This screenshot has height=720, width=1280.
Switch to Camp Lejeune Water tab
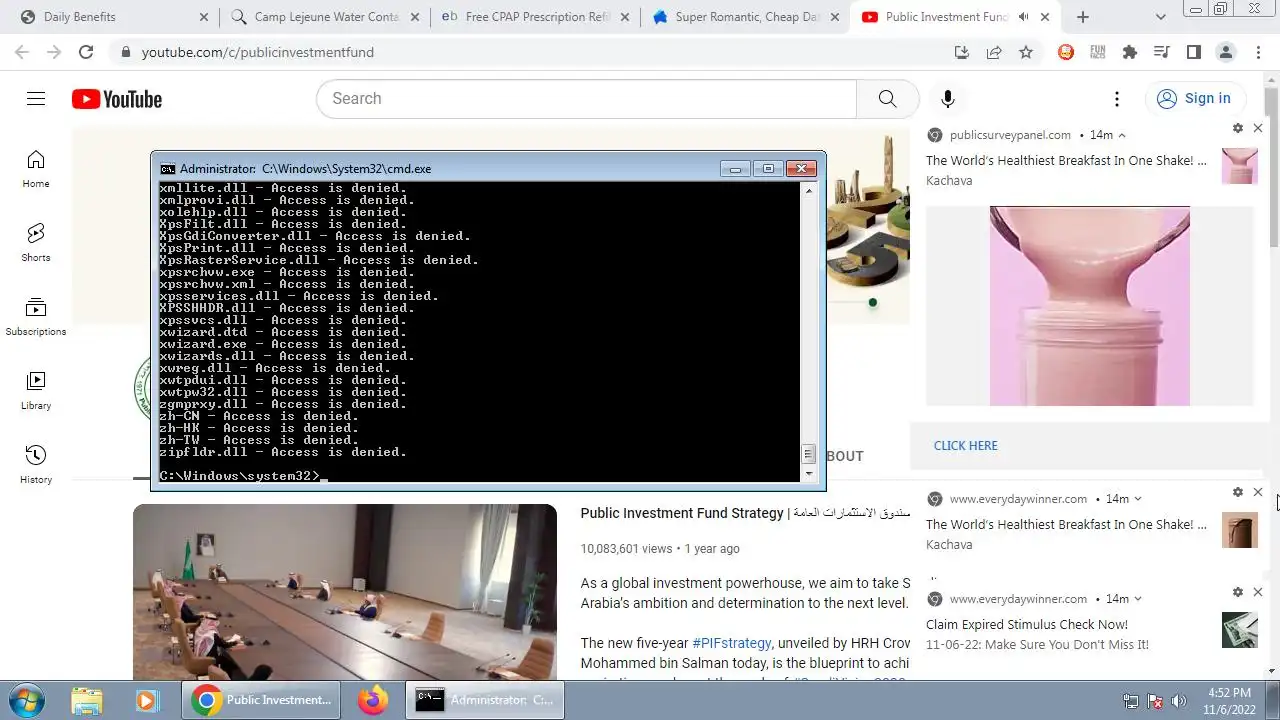325,17
